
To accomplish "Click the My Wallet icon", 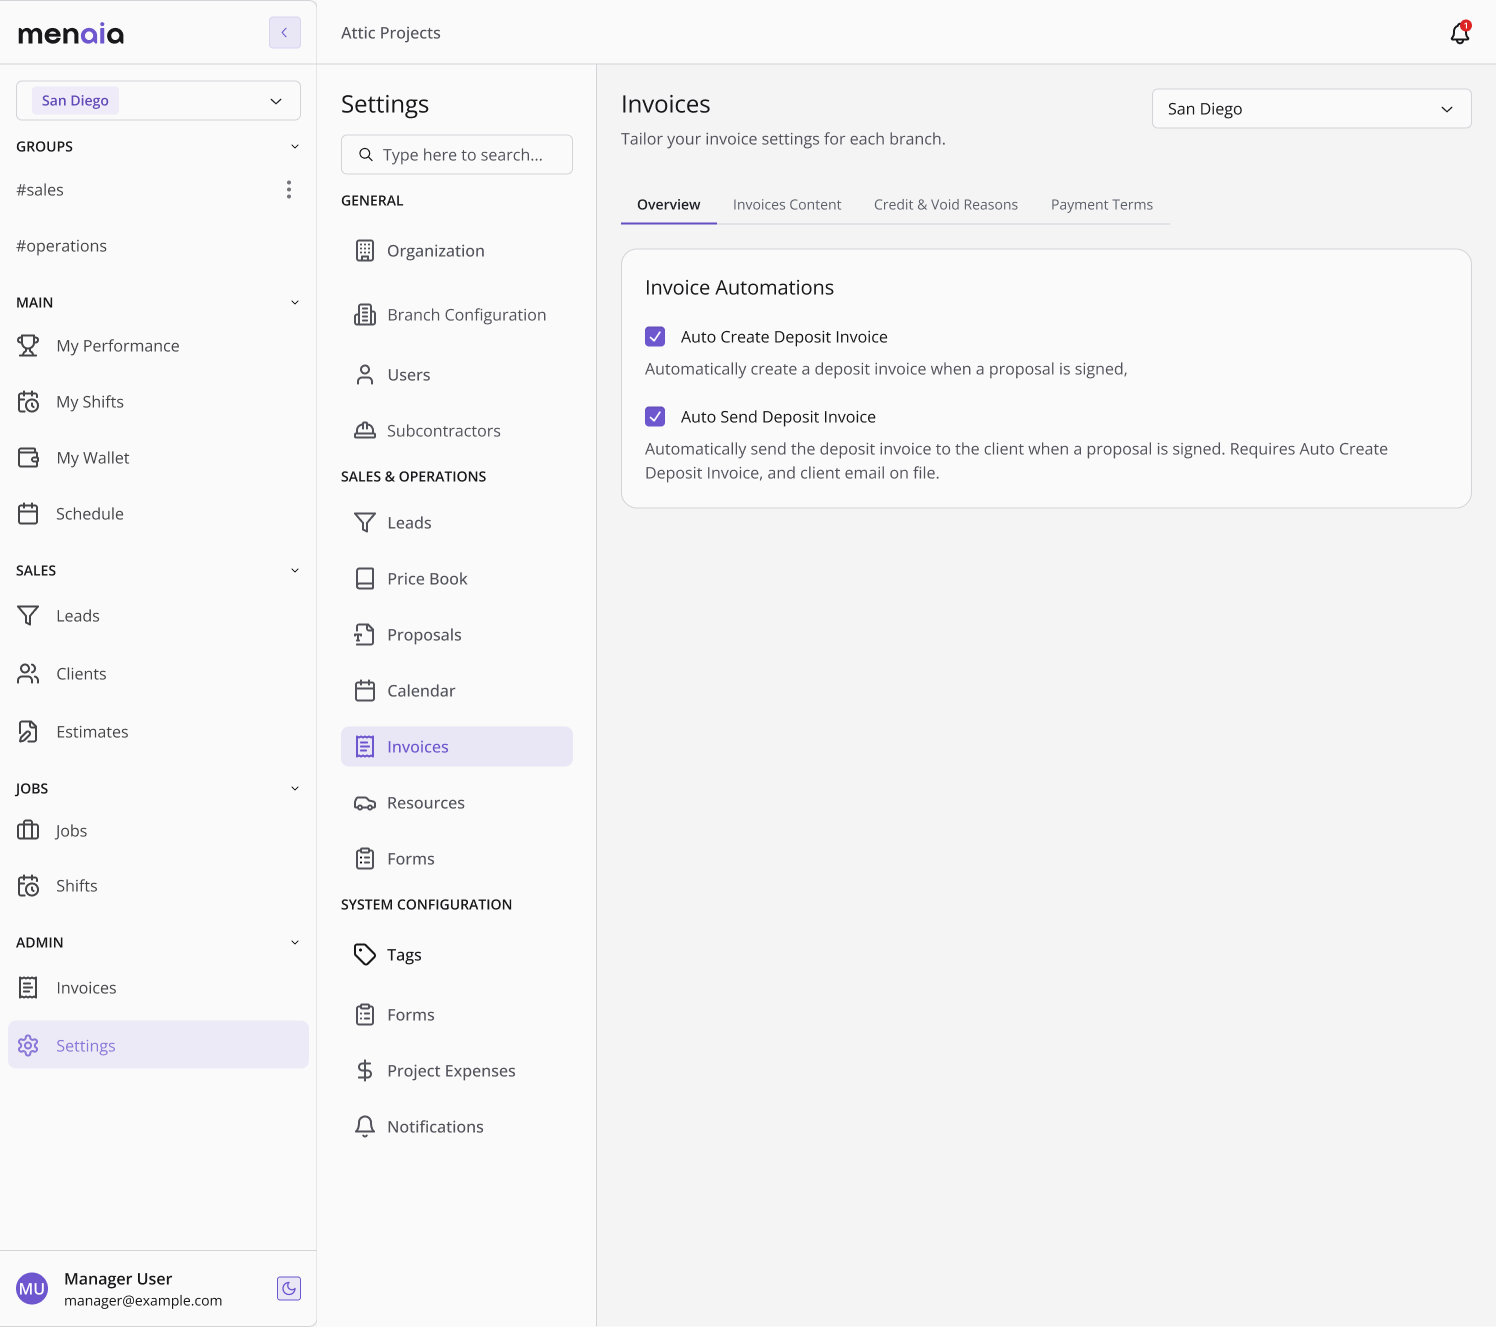I will point(28,458).
